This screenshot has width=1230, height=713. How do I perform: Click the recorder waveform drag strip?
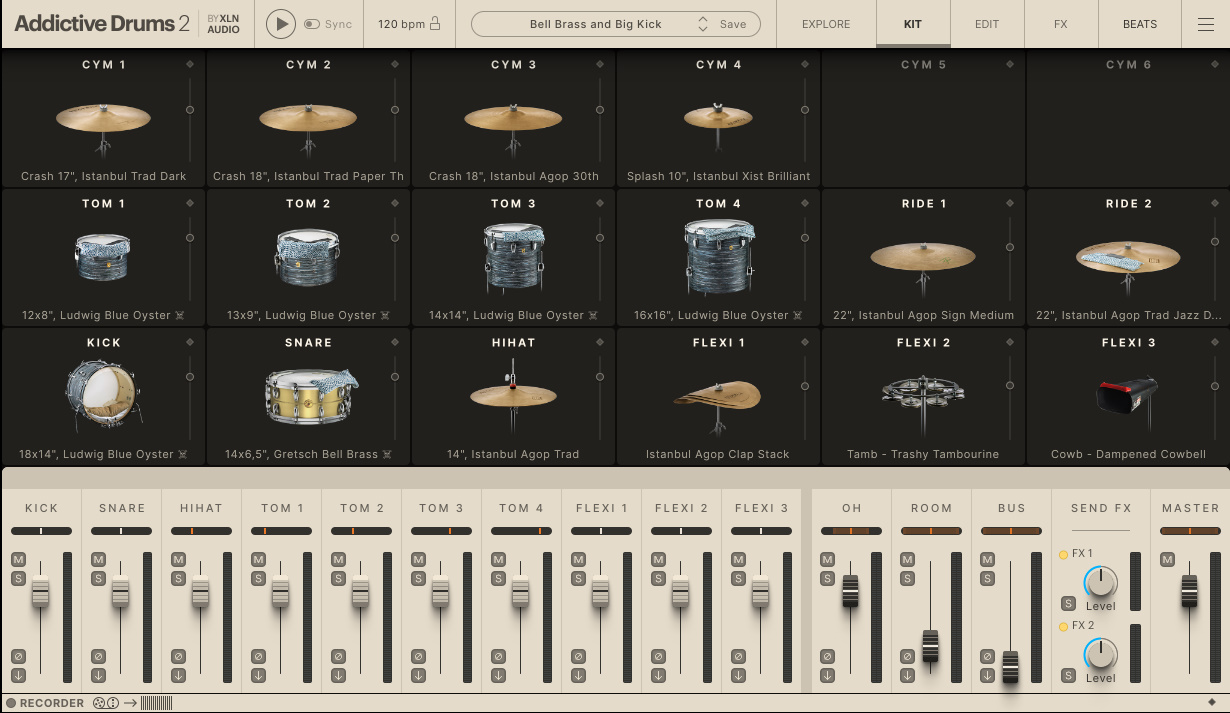(156, 703)
